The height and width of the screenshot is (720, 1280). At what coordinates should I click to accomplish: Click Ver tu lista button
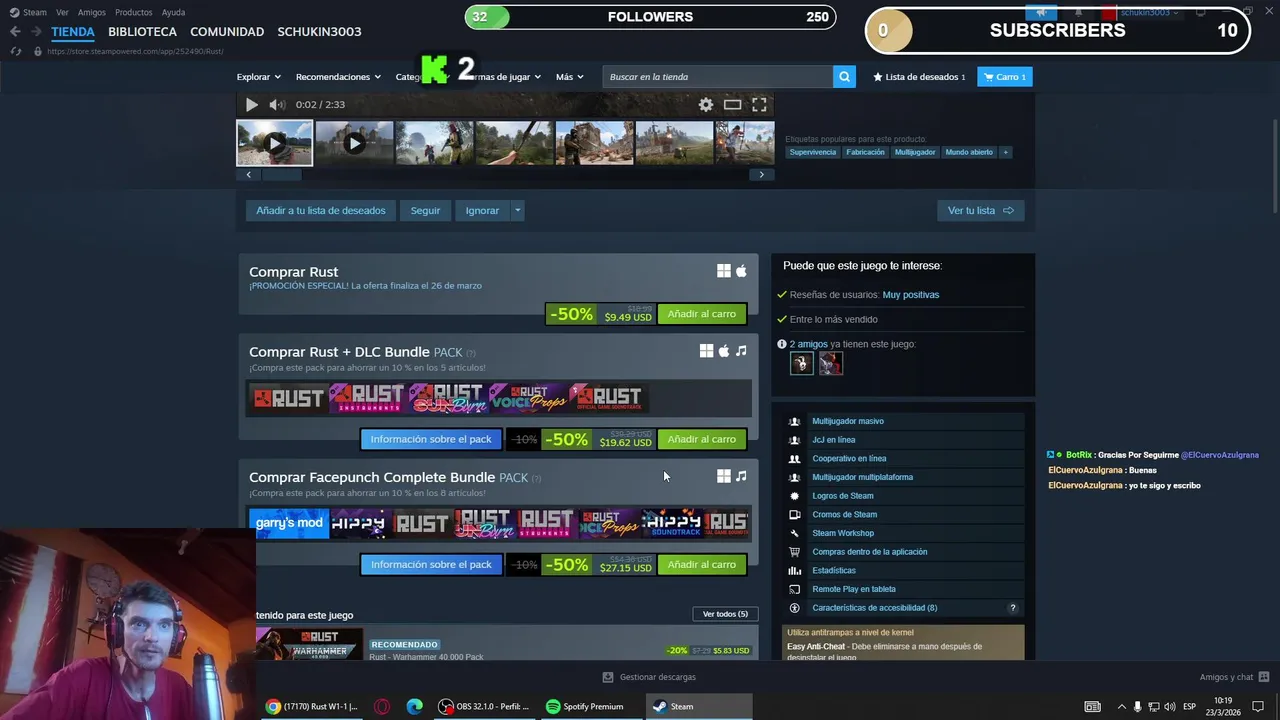tap(980, 210)
